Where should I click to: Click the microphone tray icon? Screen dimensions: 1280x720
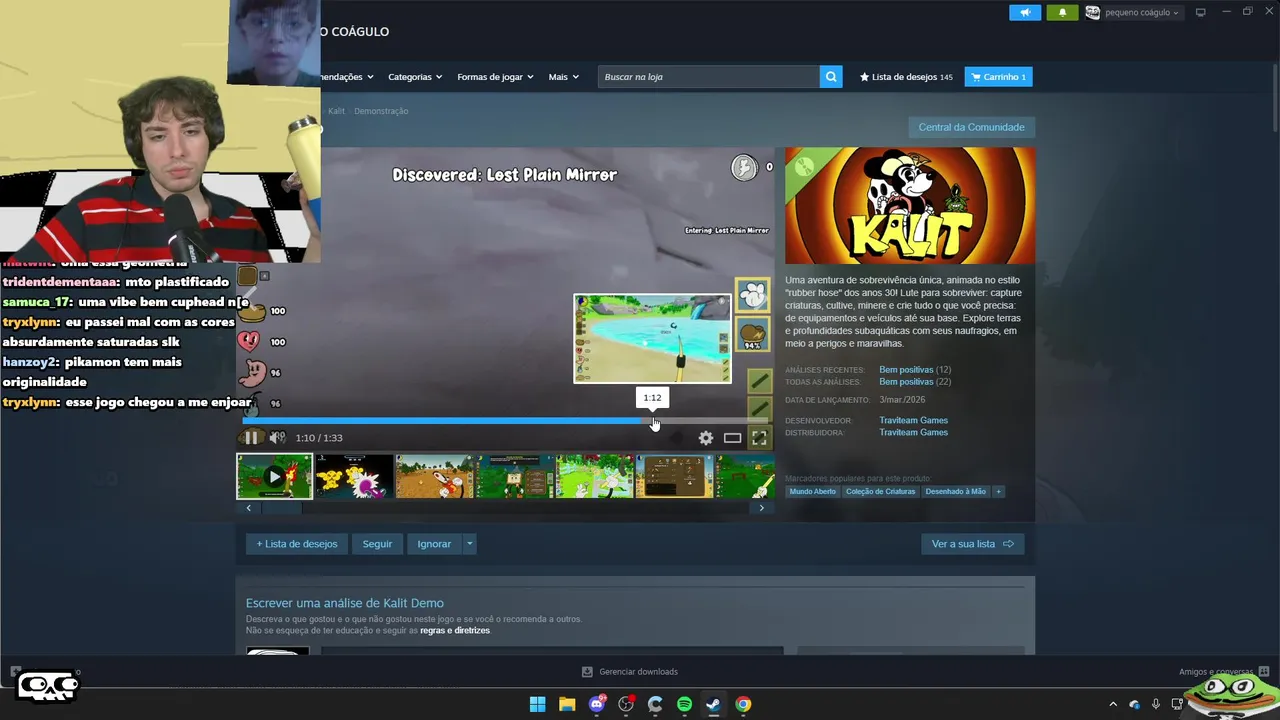(1156, 704)
